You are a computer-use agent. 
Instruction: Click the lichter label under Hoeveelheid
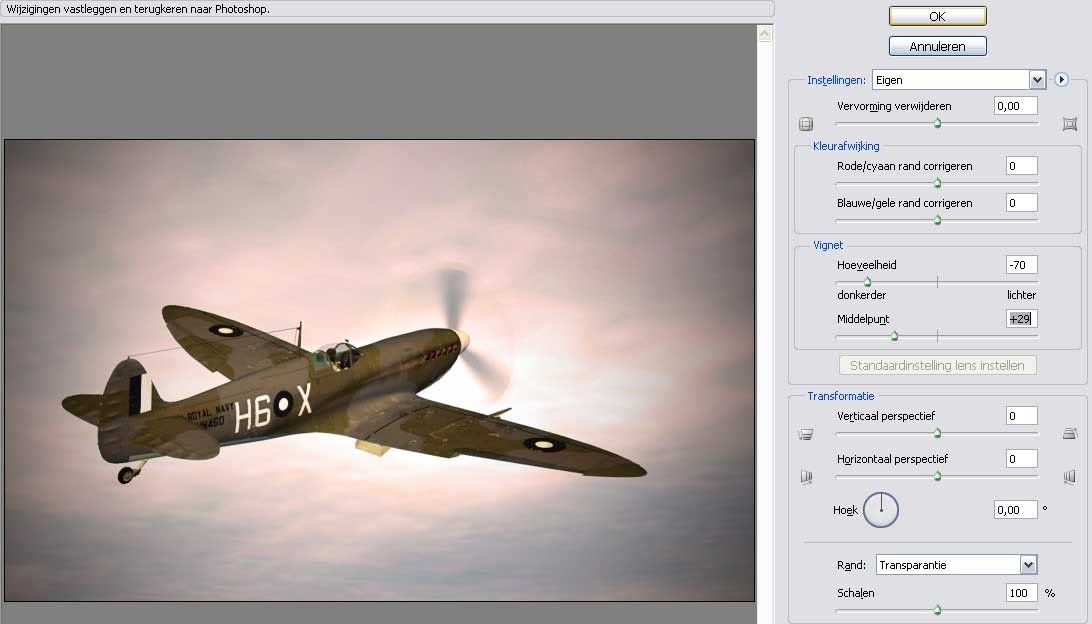[1022, 295]
